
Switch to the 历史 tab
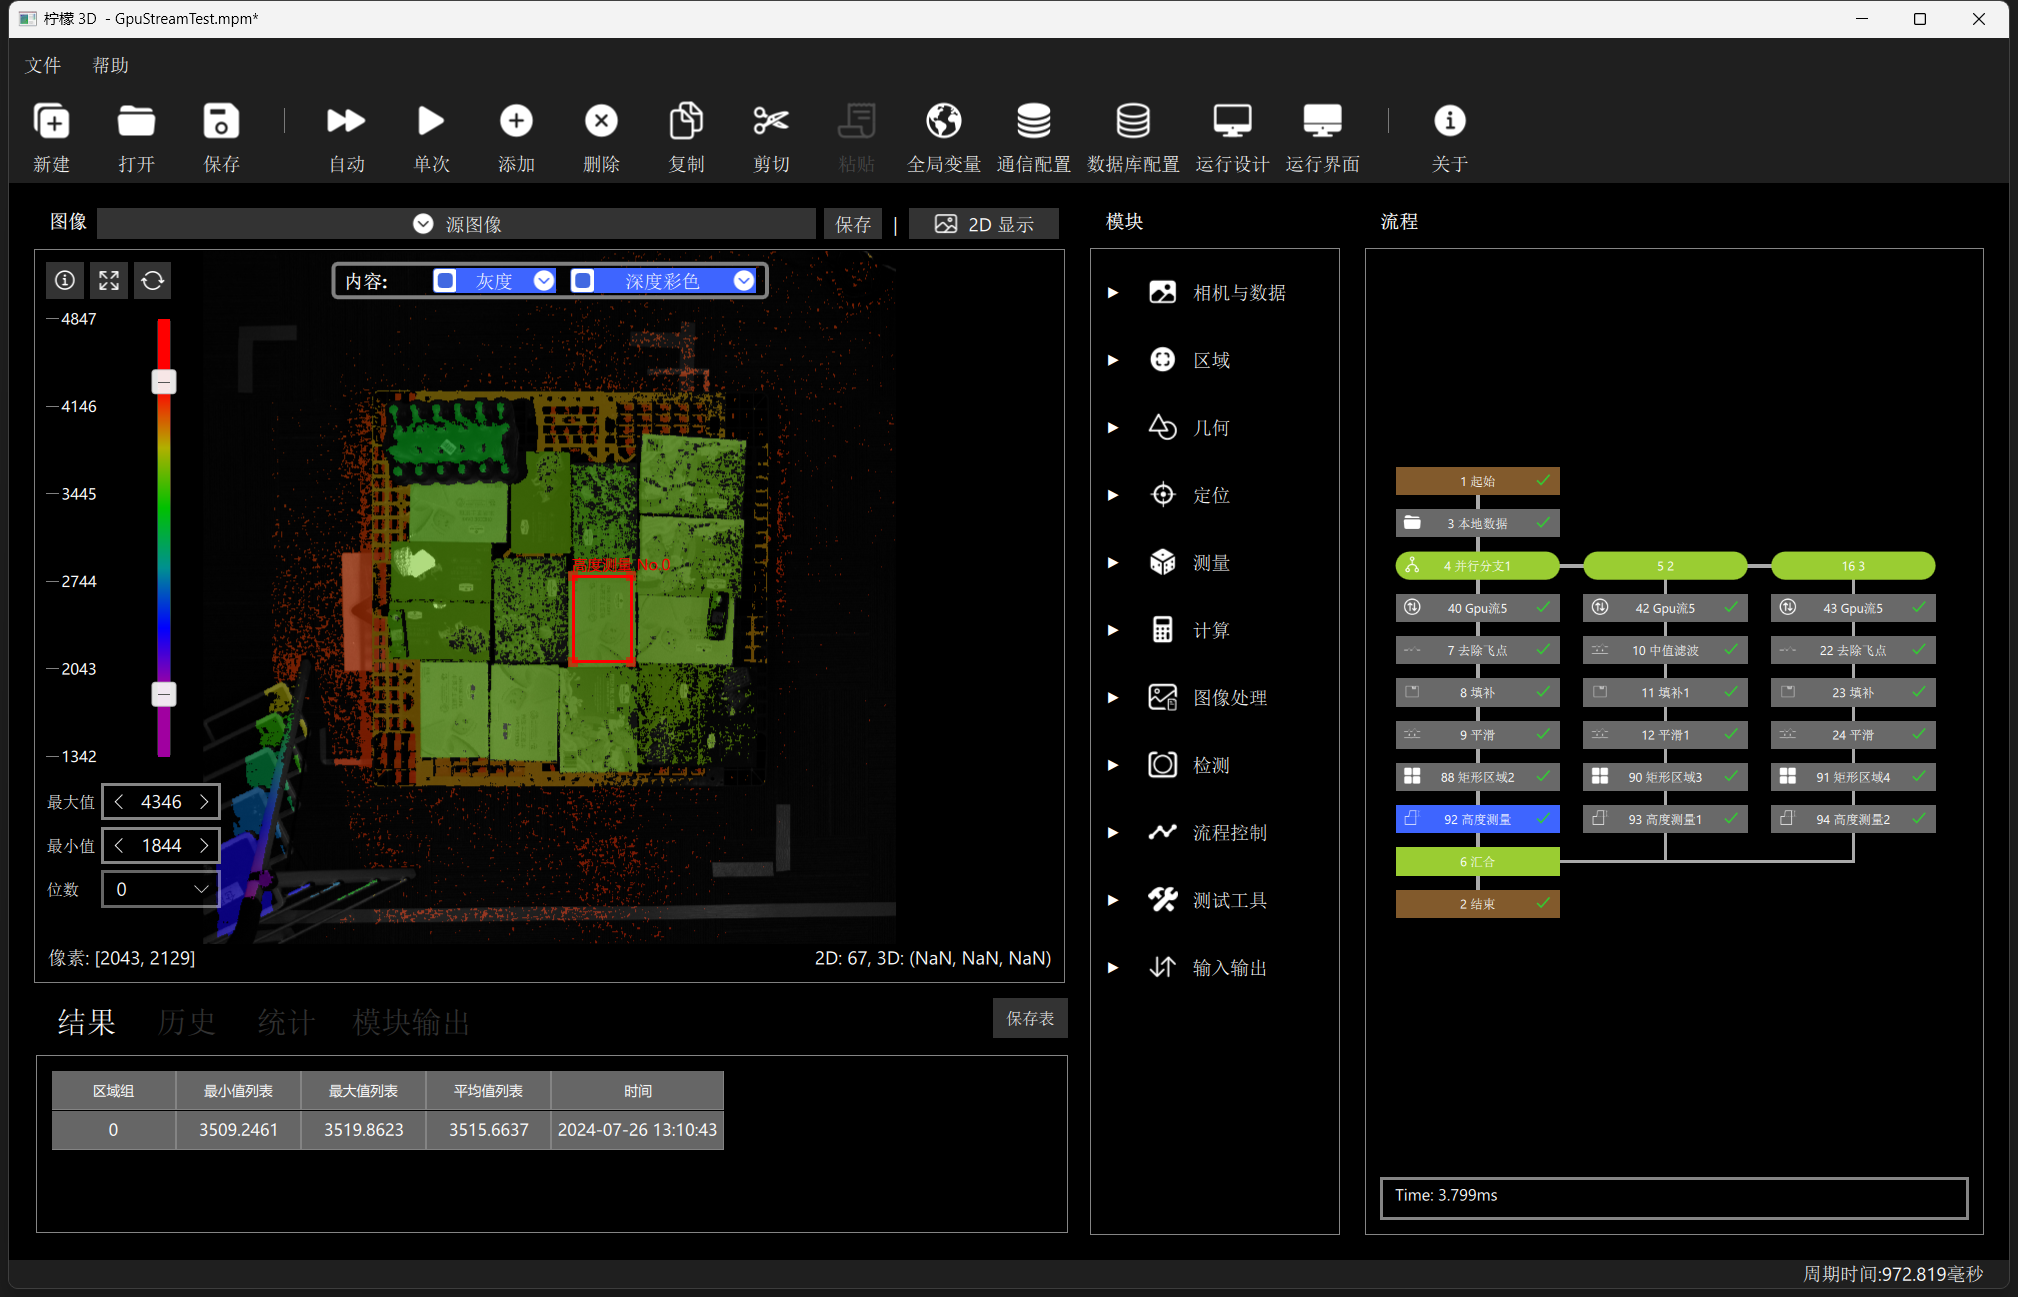point(186,1022)
